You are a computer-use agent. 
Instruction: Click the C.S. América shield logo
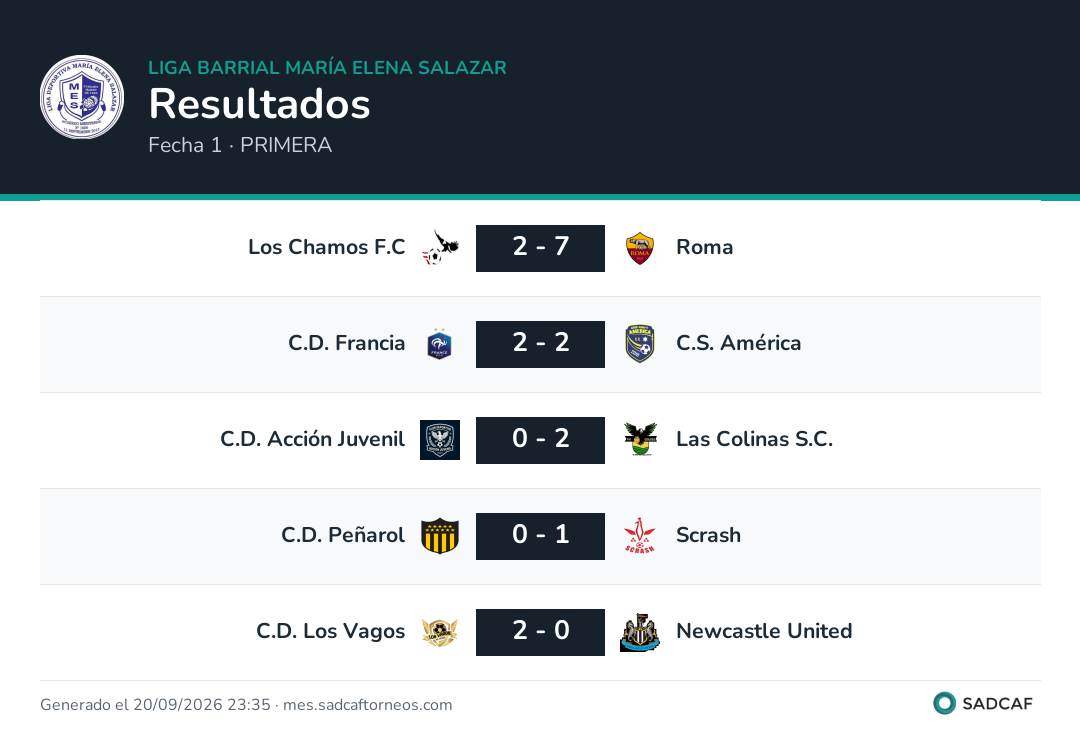pyautogui.click(x=640, y=344)
